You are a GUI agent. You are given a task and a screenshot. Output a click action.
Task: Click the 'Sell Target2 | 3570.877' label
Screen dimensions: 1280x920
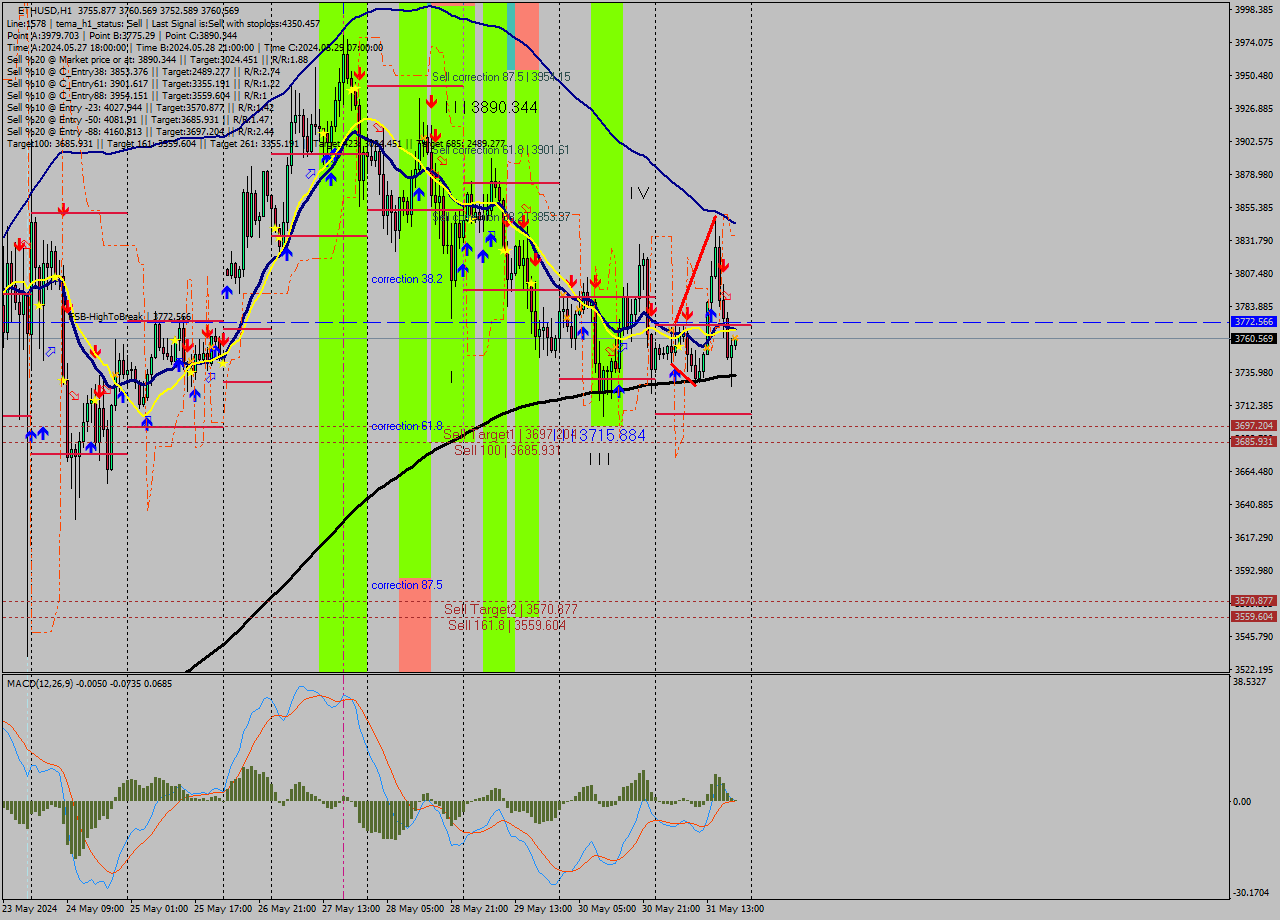511,609
